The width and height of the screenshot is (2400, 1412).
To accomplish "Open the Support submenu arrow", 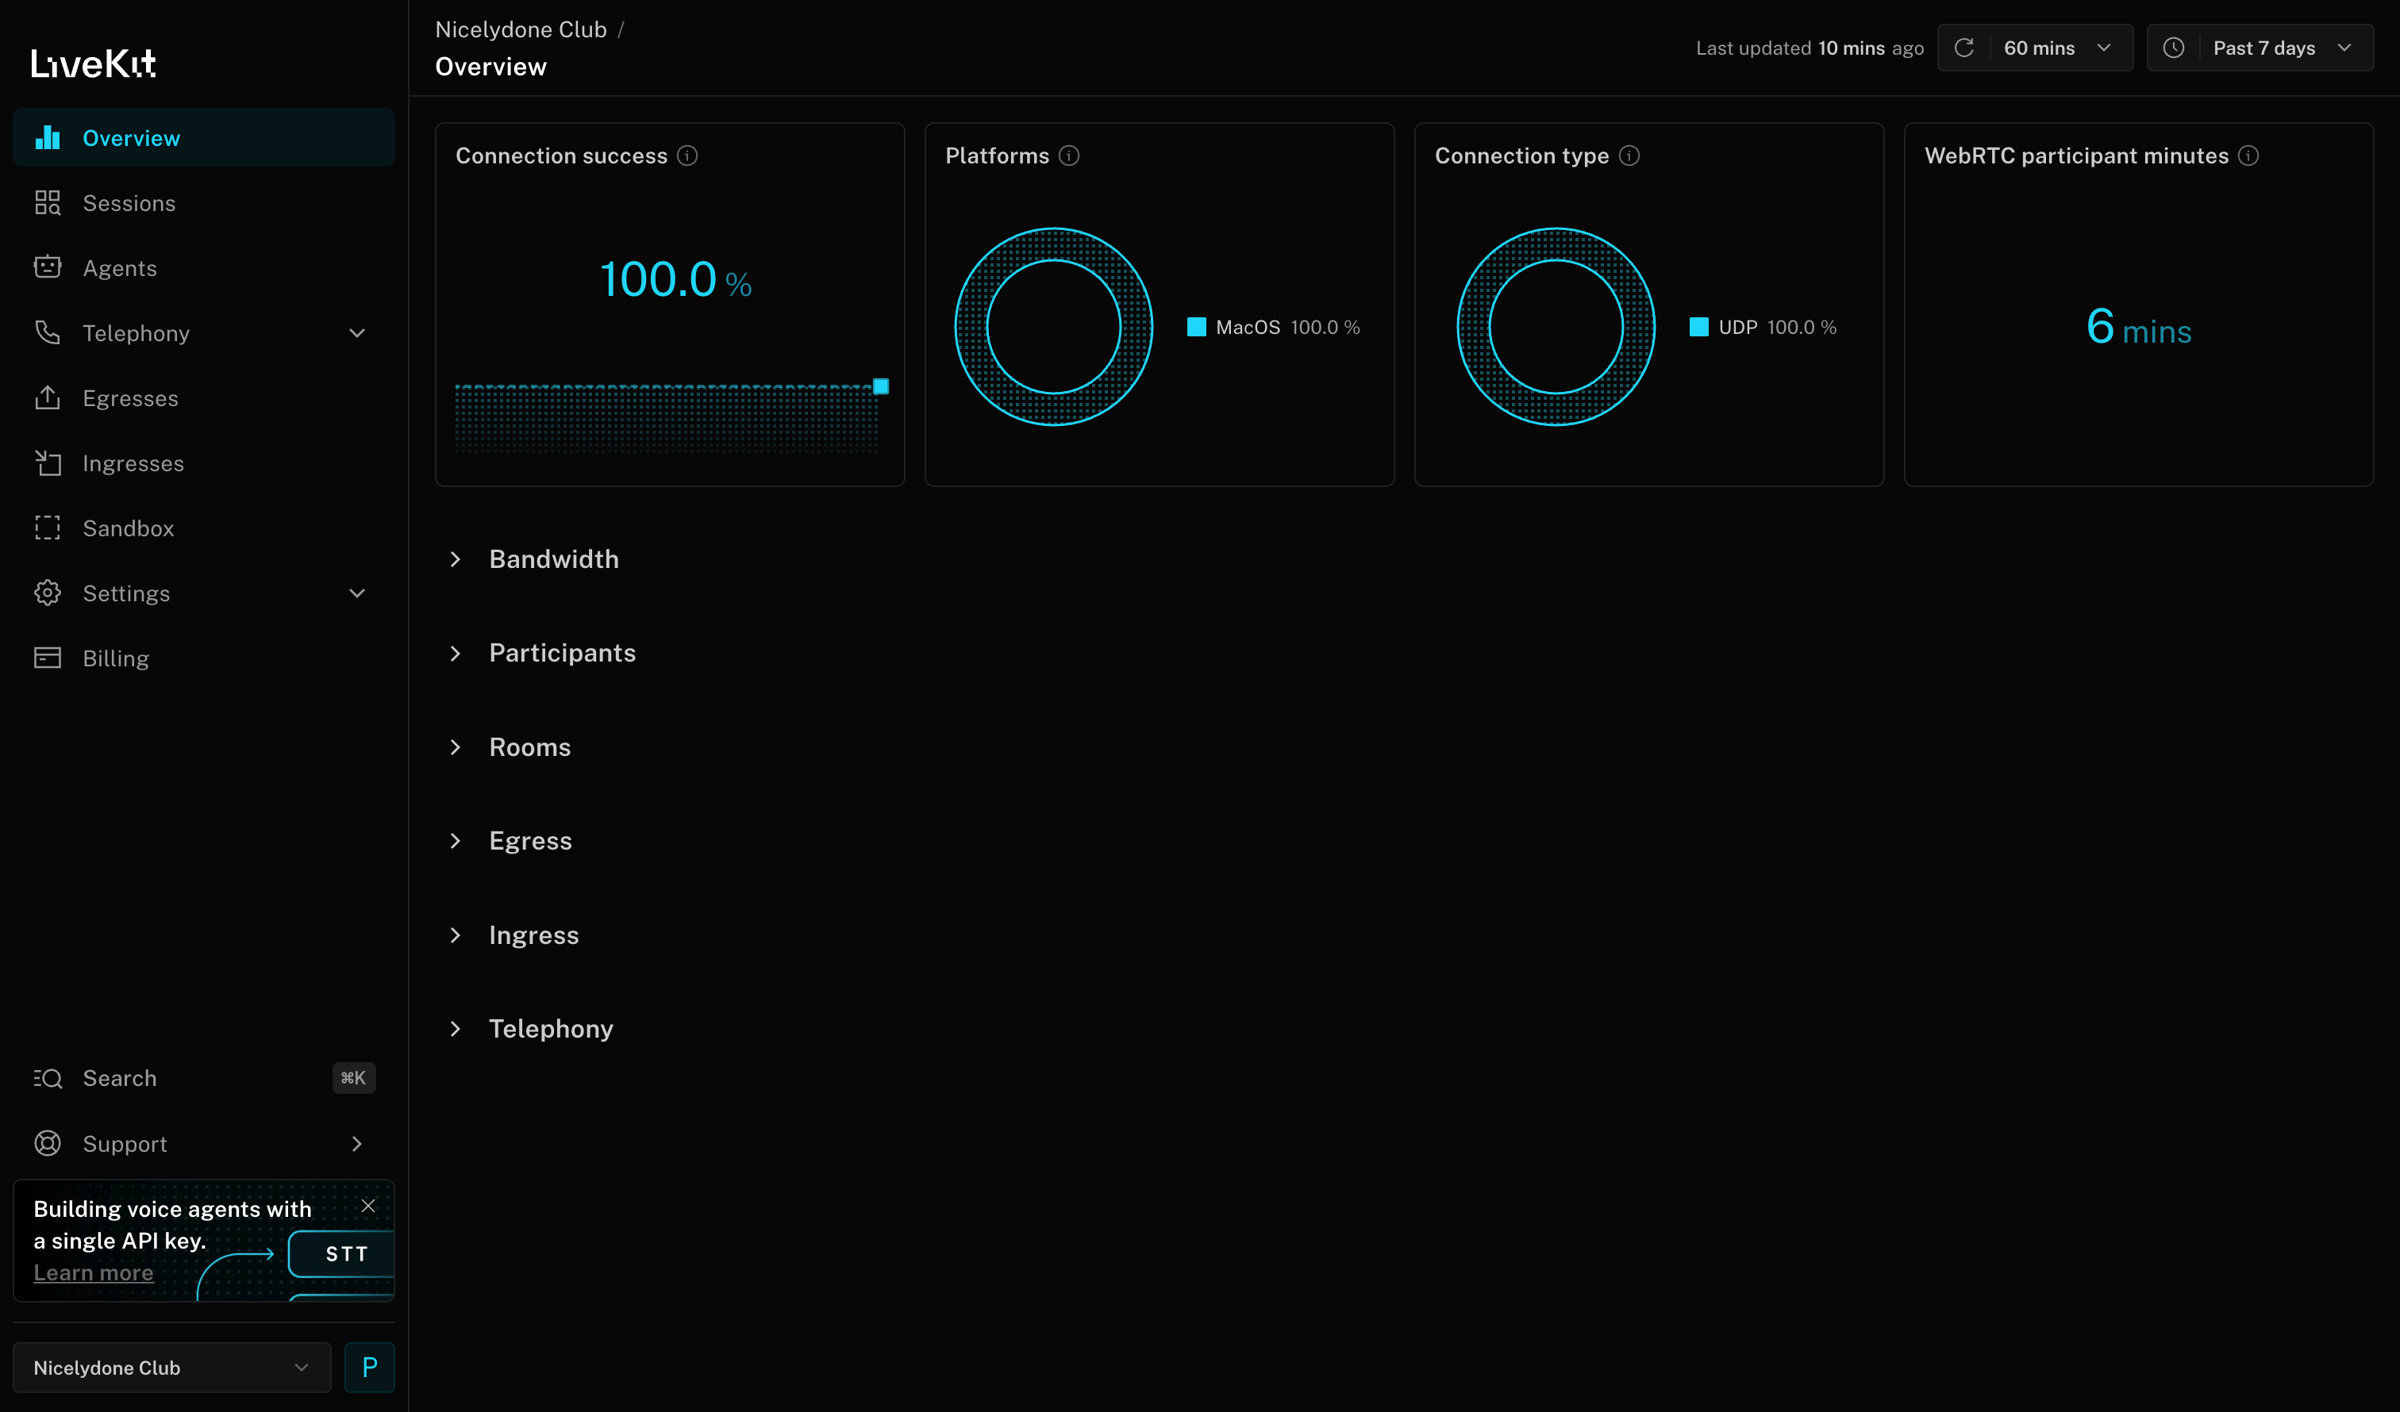I will tap(357, 1143).
